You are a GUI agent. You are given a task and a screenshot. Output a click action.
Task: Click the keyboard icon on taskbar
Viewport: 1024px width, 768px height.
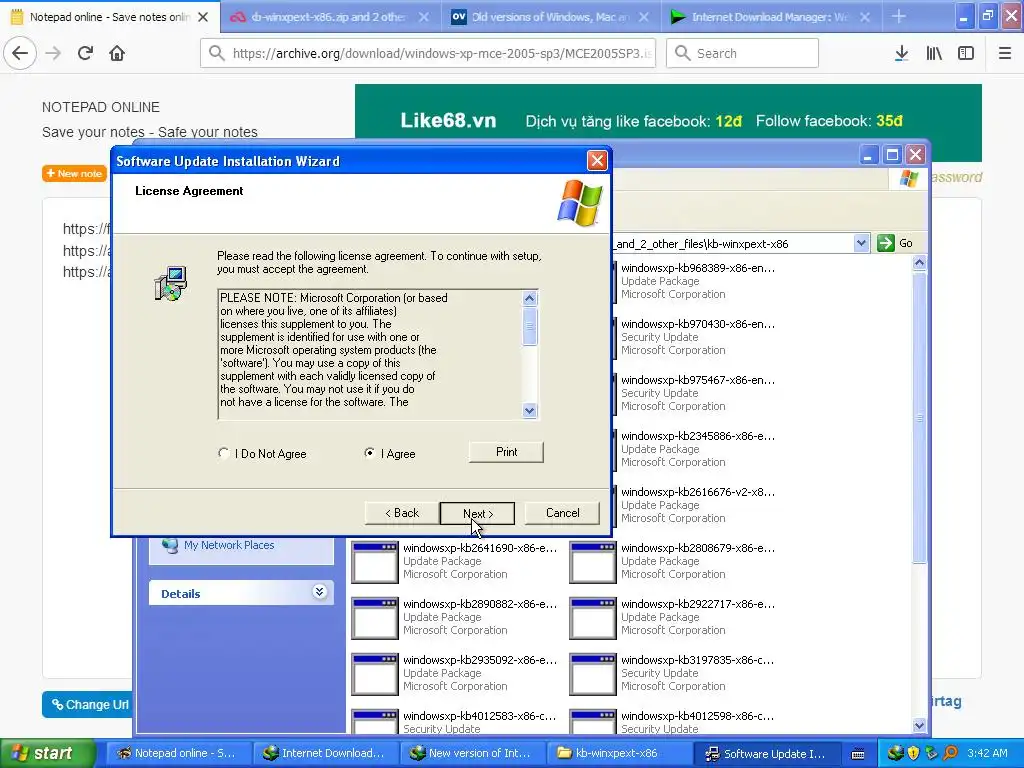(858, 754)
